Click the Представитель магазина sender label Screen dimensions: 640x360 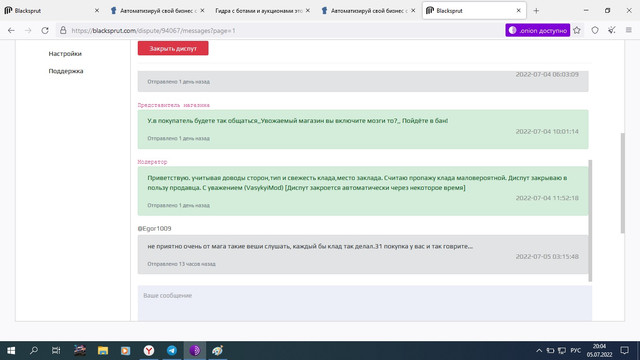point(173,105)
